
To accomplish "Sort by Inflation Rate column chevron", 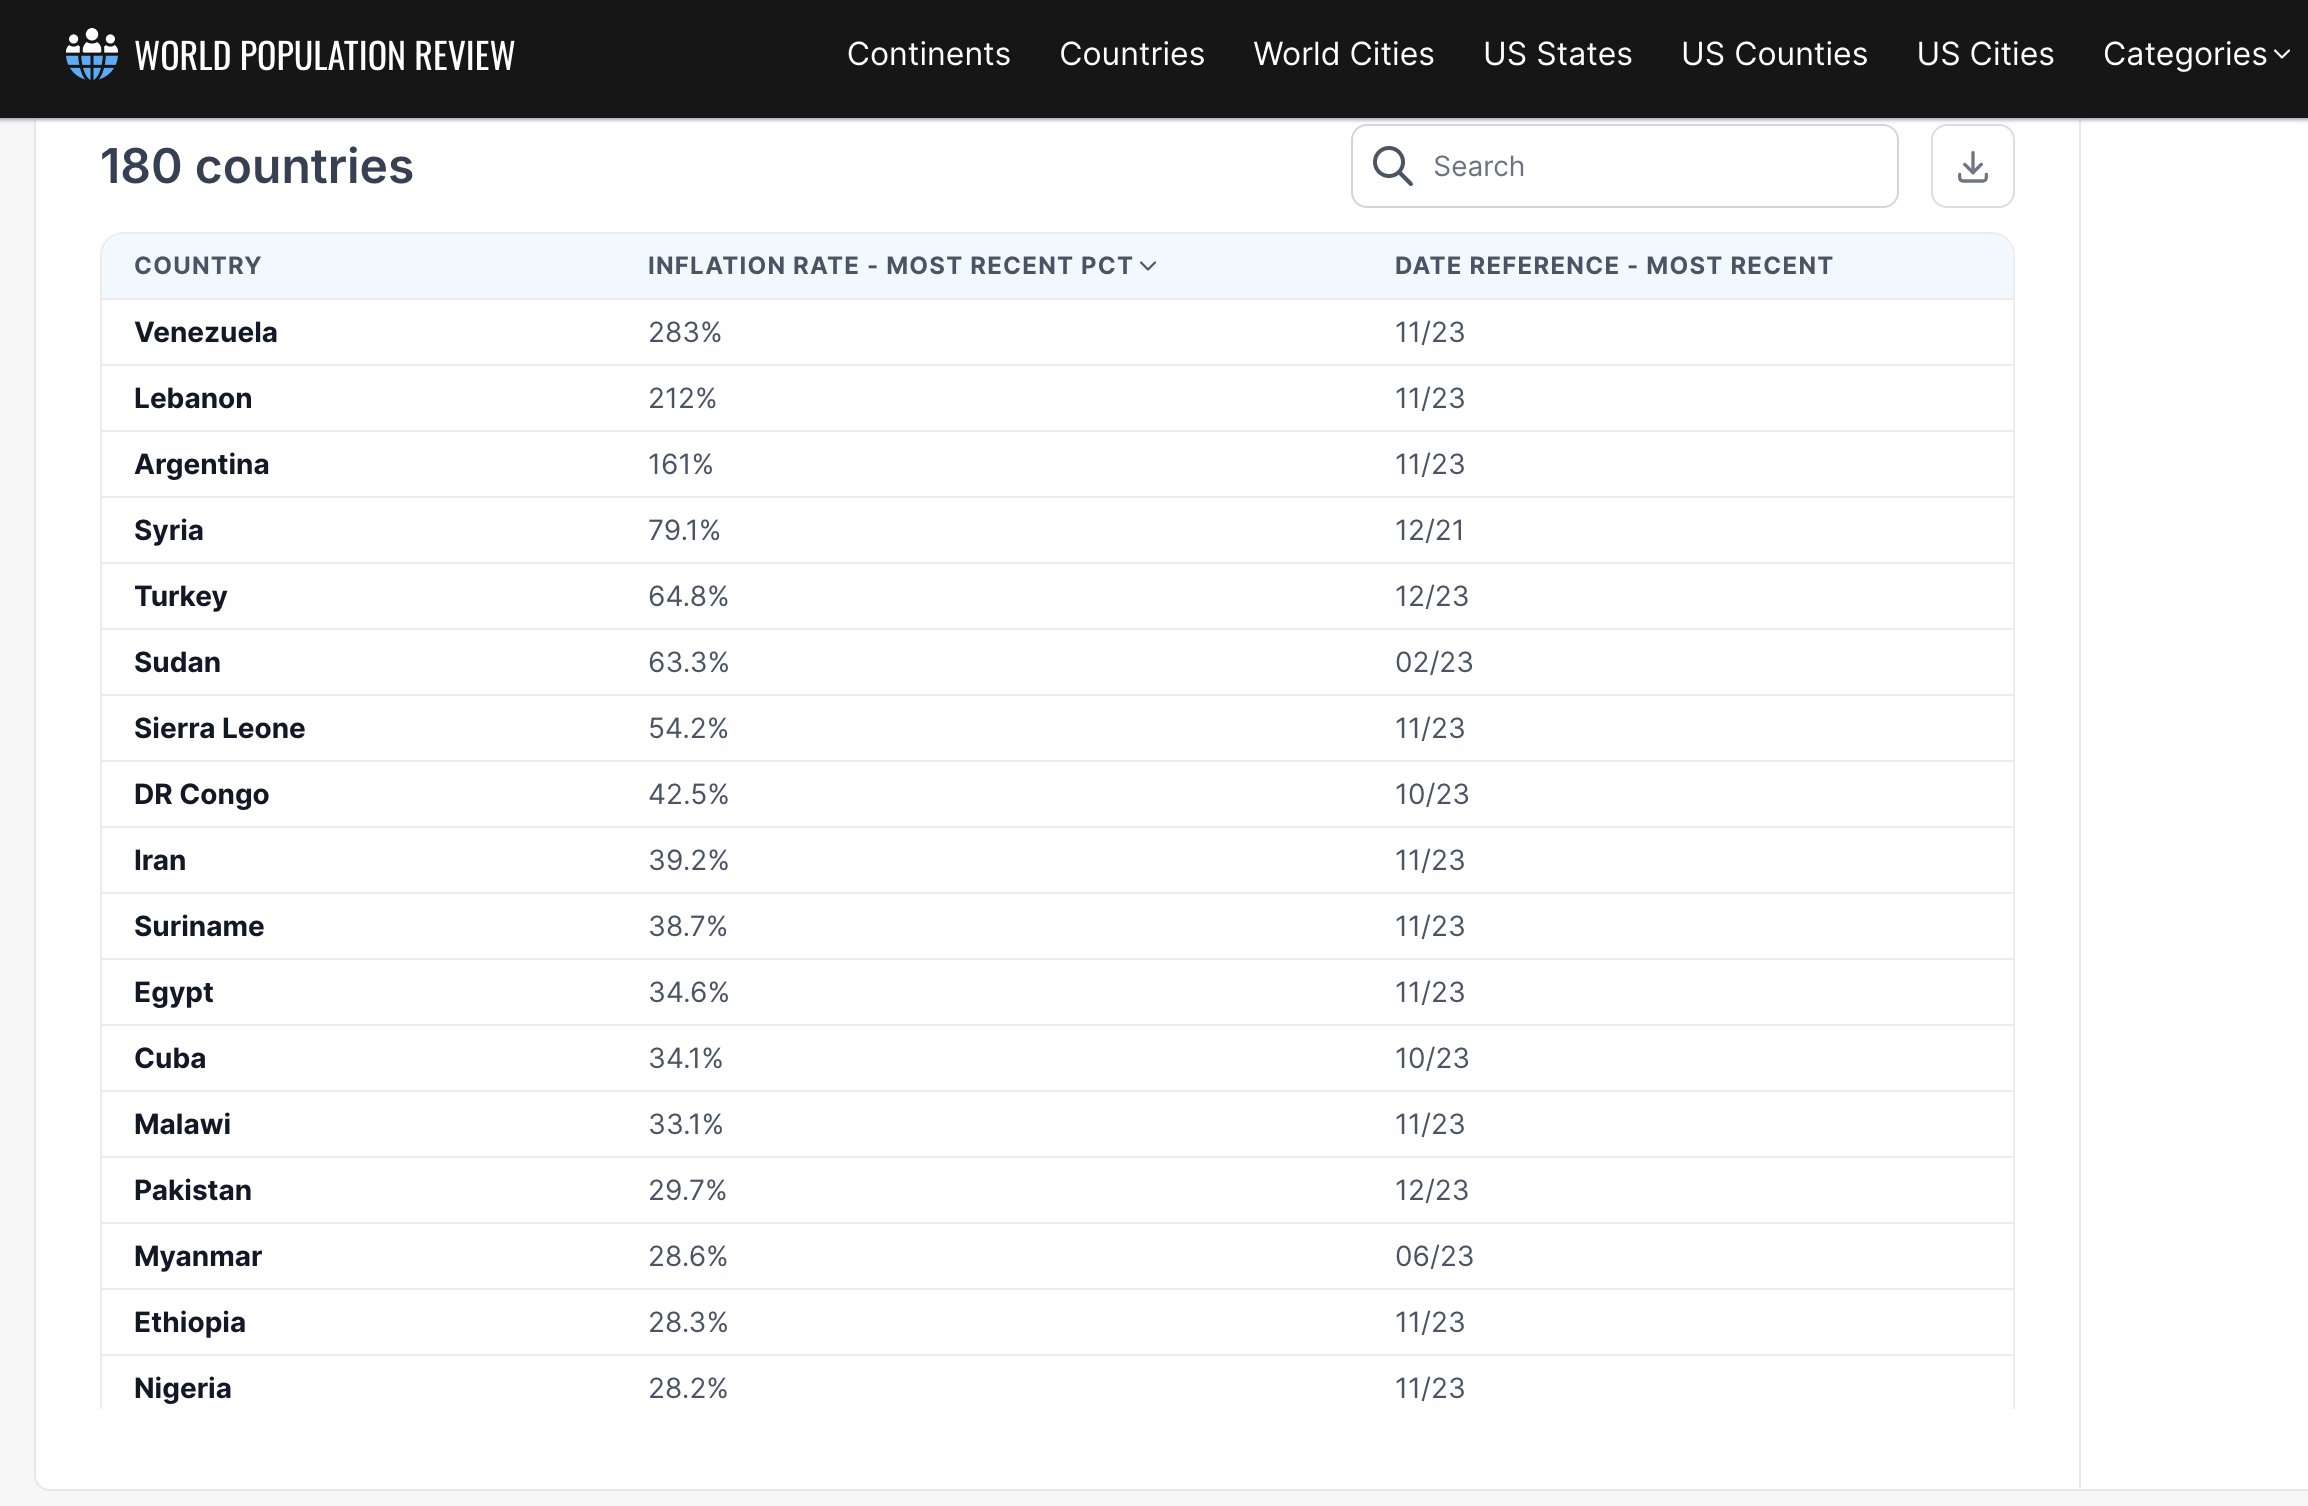I will pyautogui.click(x=1148, y=266).
